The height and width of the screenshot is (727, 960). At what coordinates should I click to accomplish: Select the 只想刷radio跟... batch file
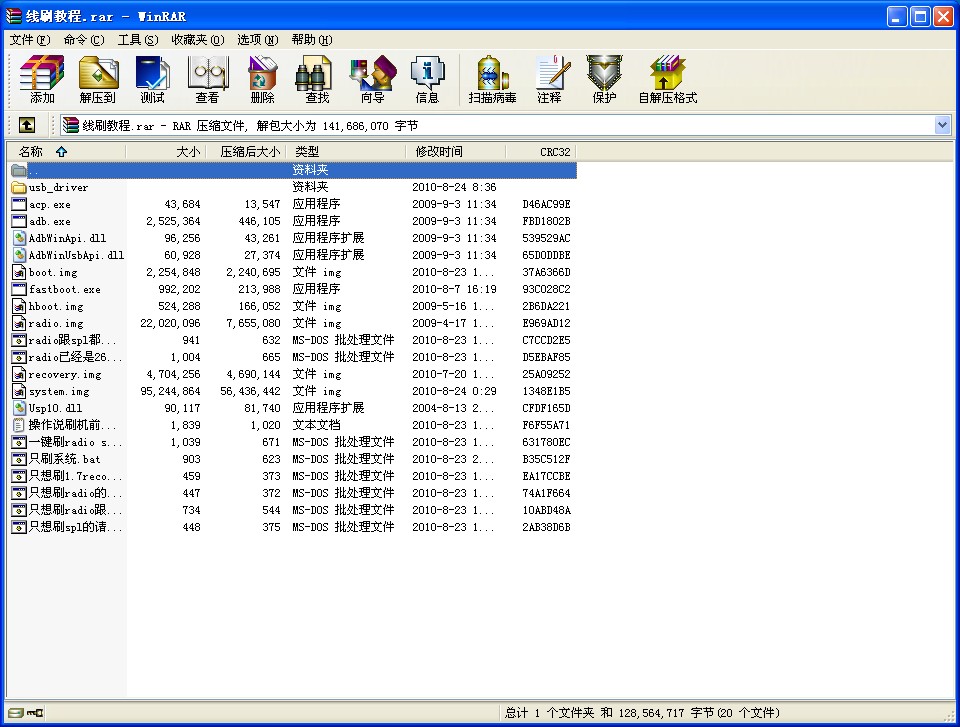[75, 510]
